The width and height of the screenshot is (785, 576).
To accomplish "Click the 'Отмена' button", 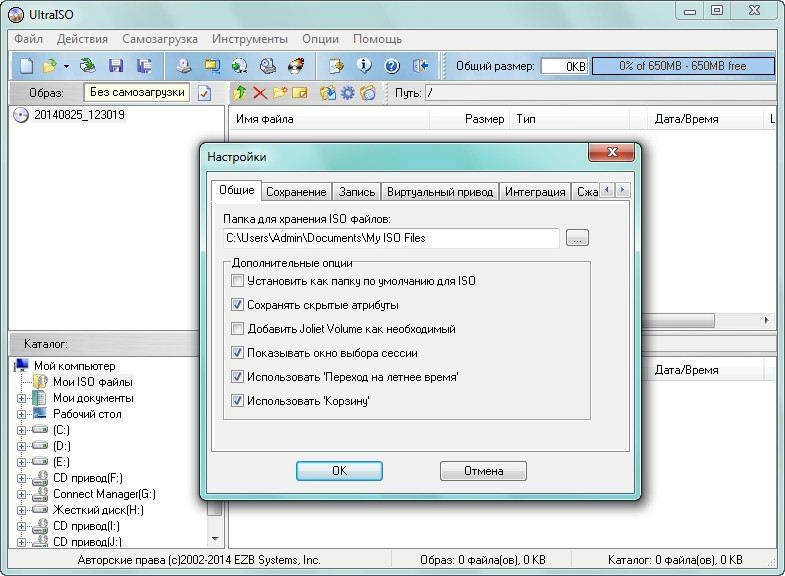I will [483, 471].
